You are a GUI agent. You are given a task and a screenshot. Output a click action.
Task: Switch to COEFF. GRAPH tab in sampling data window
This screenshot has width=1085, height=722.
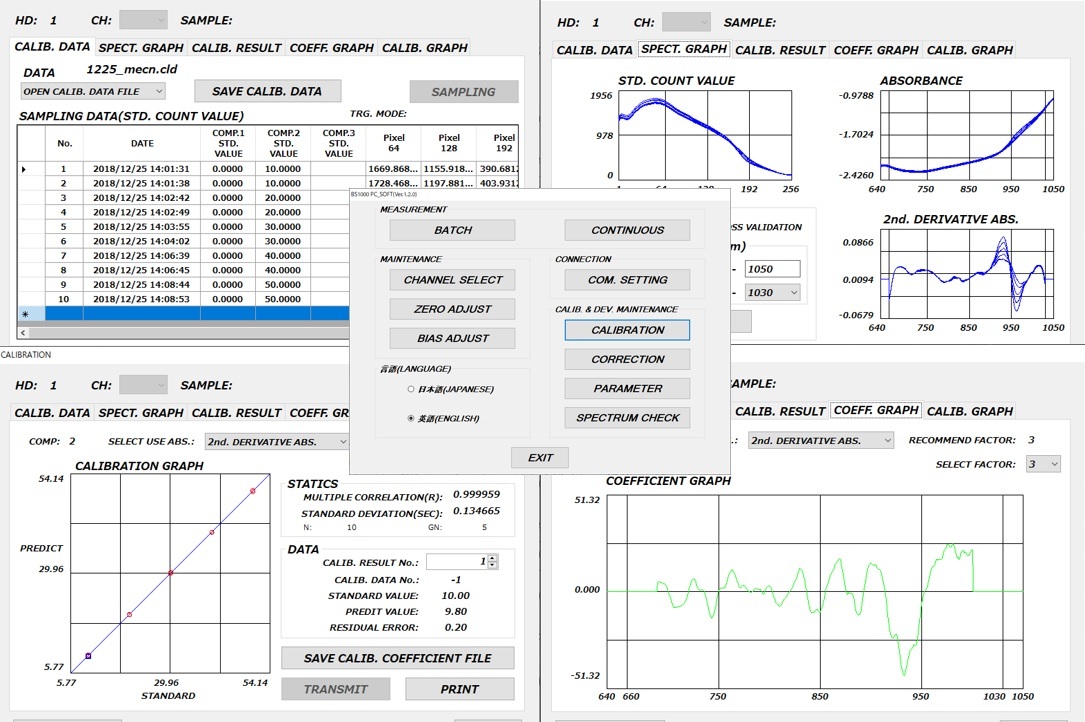click(331, 48)
